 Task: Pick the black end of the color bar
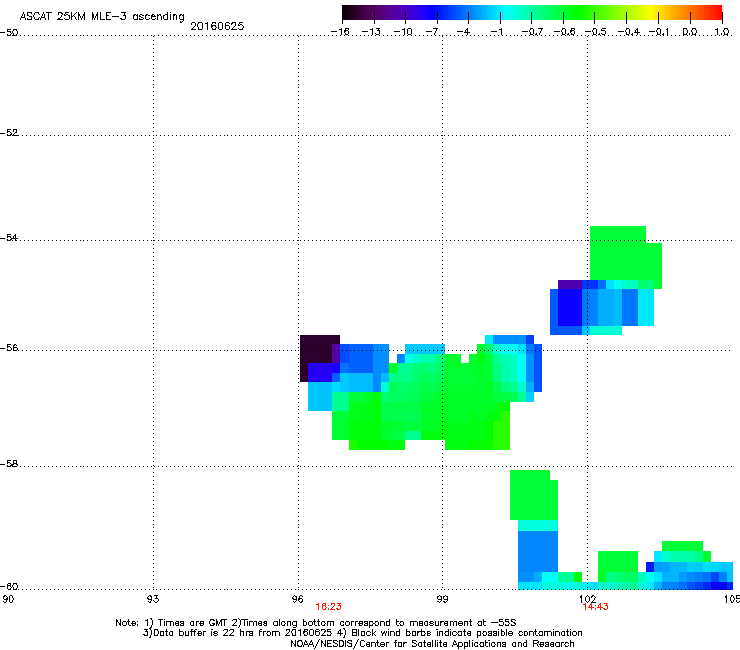350,12
